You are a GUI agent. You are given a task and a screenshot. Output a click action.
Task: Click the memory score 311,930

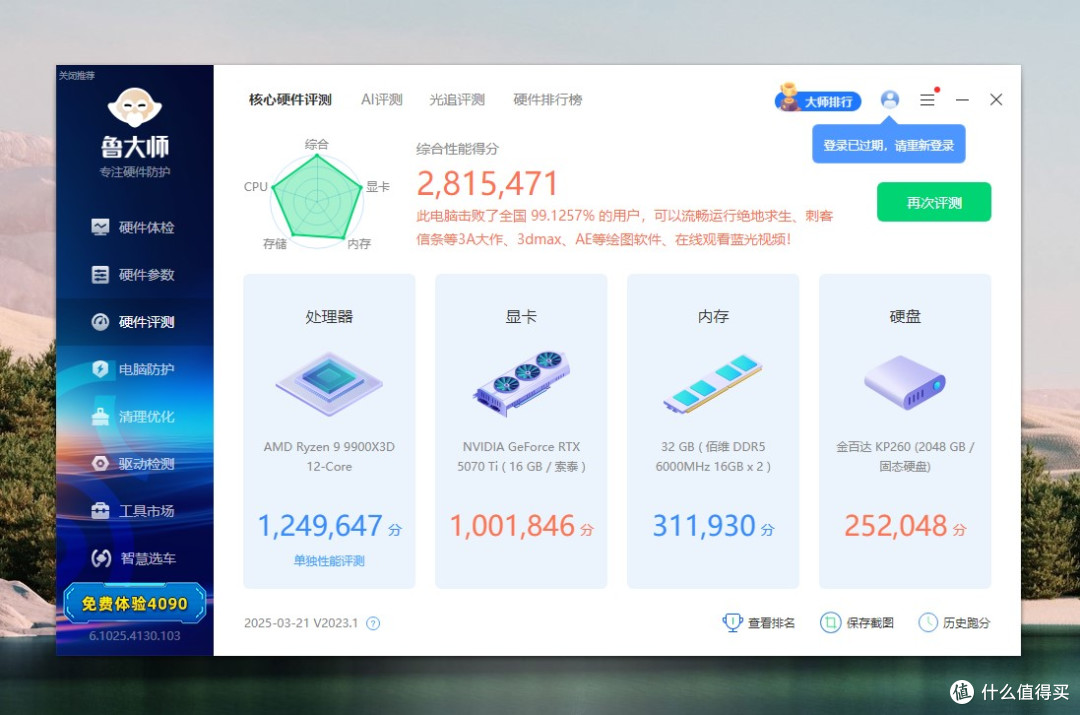click(704, 526)
